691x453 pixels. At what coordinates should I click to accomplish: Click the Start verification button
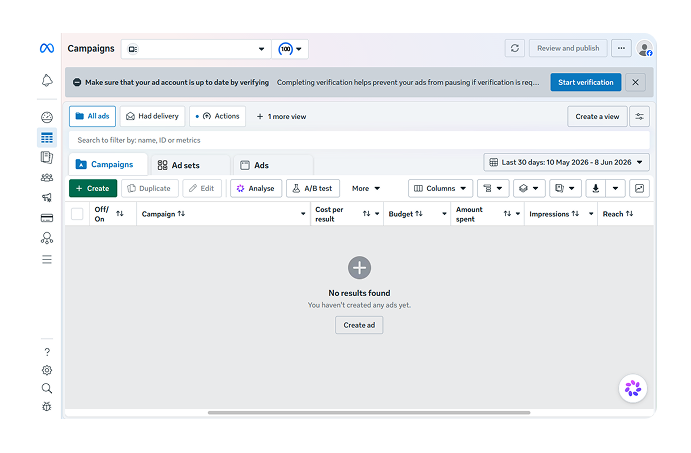coord(585,82)
